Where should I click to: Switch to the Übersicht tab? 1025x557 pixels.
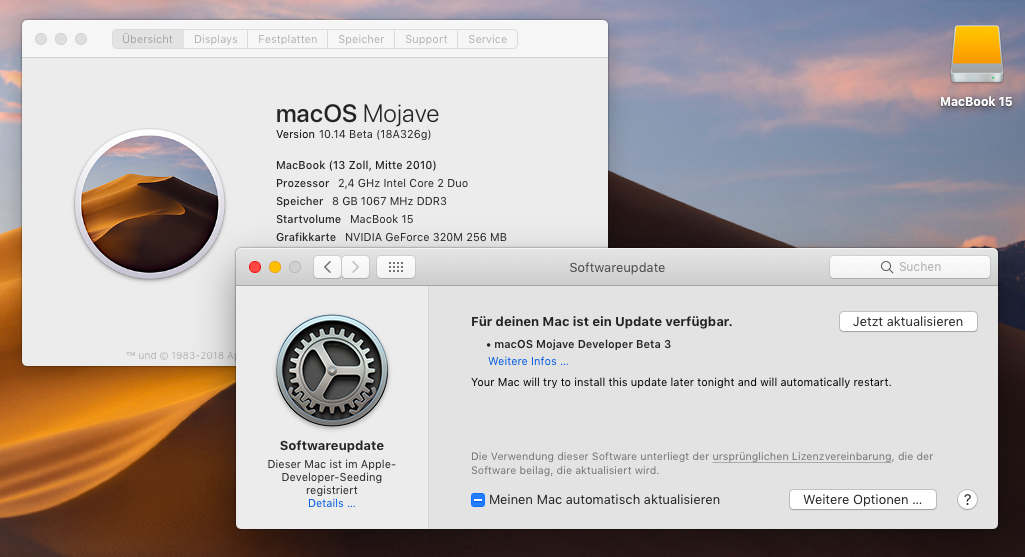[148, 39]
